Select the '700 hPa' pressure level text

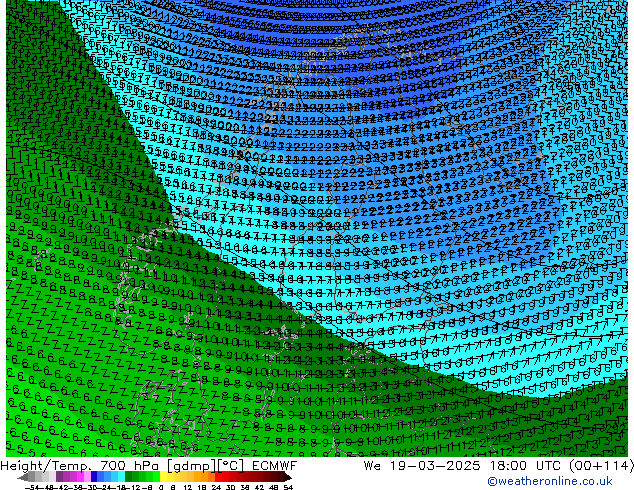(x=131, y=466)
